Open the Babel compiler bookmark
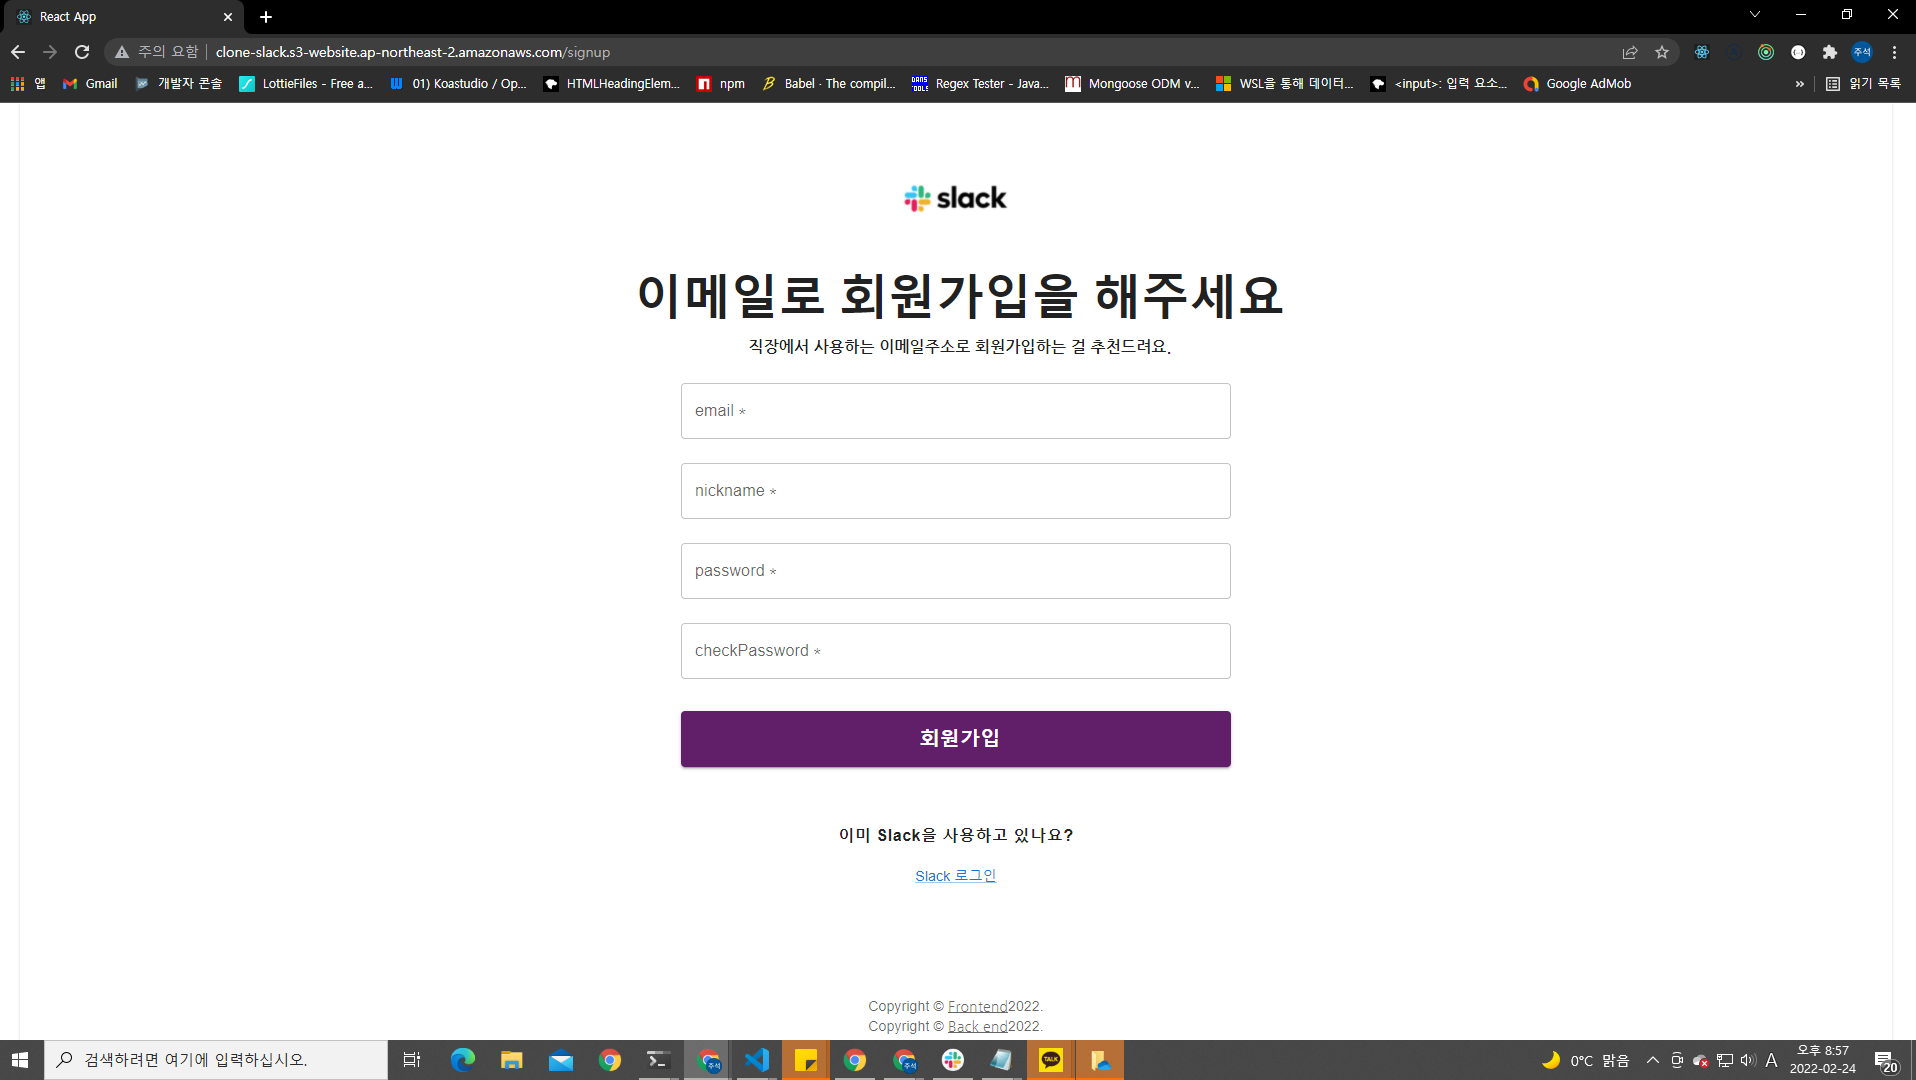 point(829,84)
